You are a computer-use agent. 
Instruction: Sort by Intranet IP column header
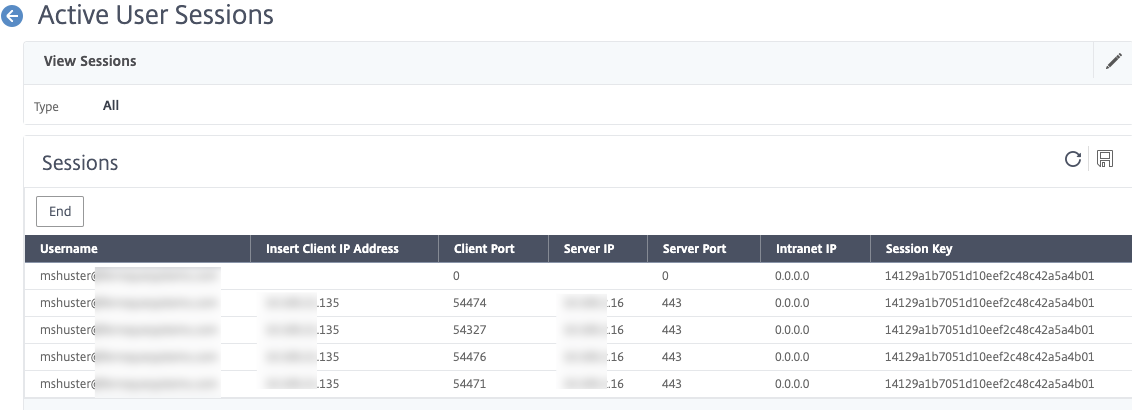805,249
